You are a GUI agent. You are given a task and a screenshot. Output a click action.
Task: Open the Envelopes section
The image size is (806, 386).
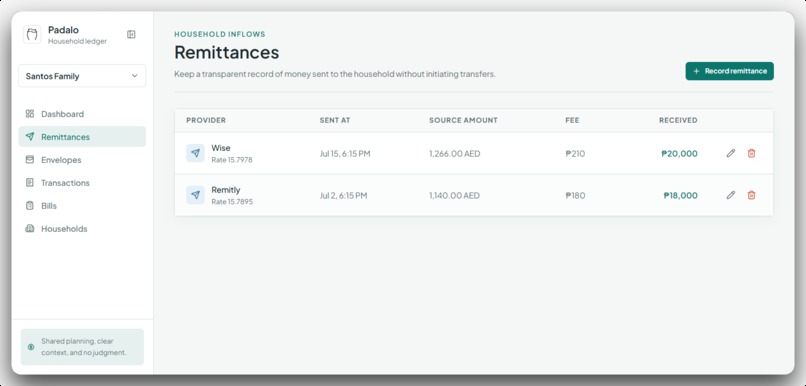tap(82, 160)
